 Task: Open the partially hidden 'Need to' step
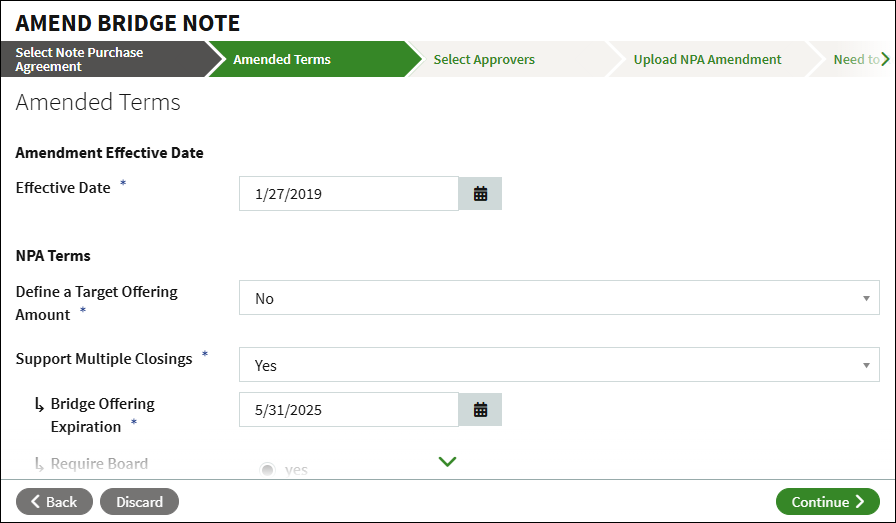[855, 59]
